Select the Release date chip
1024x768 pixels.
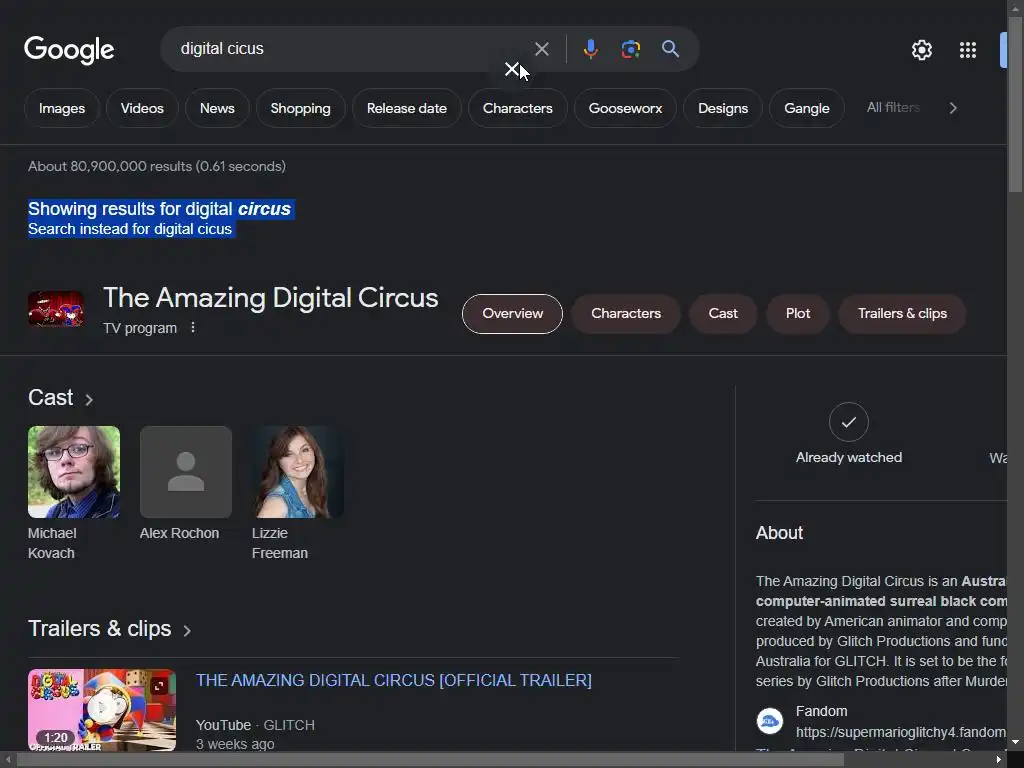tap(406, 108)
